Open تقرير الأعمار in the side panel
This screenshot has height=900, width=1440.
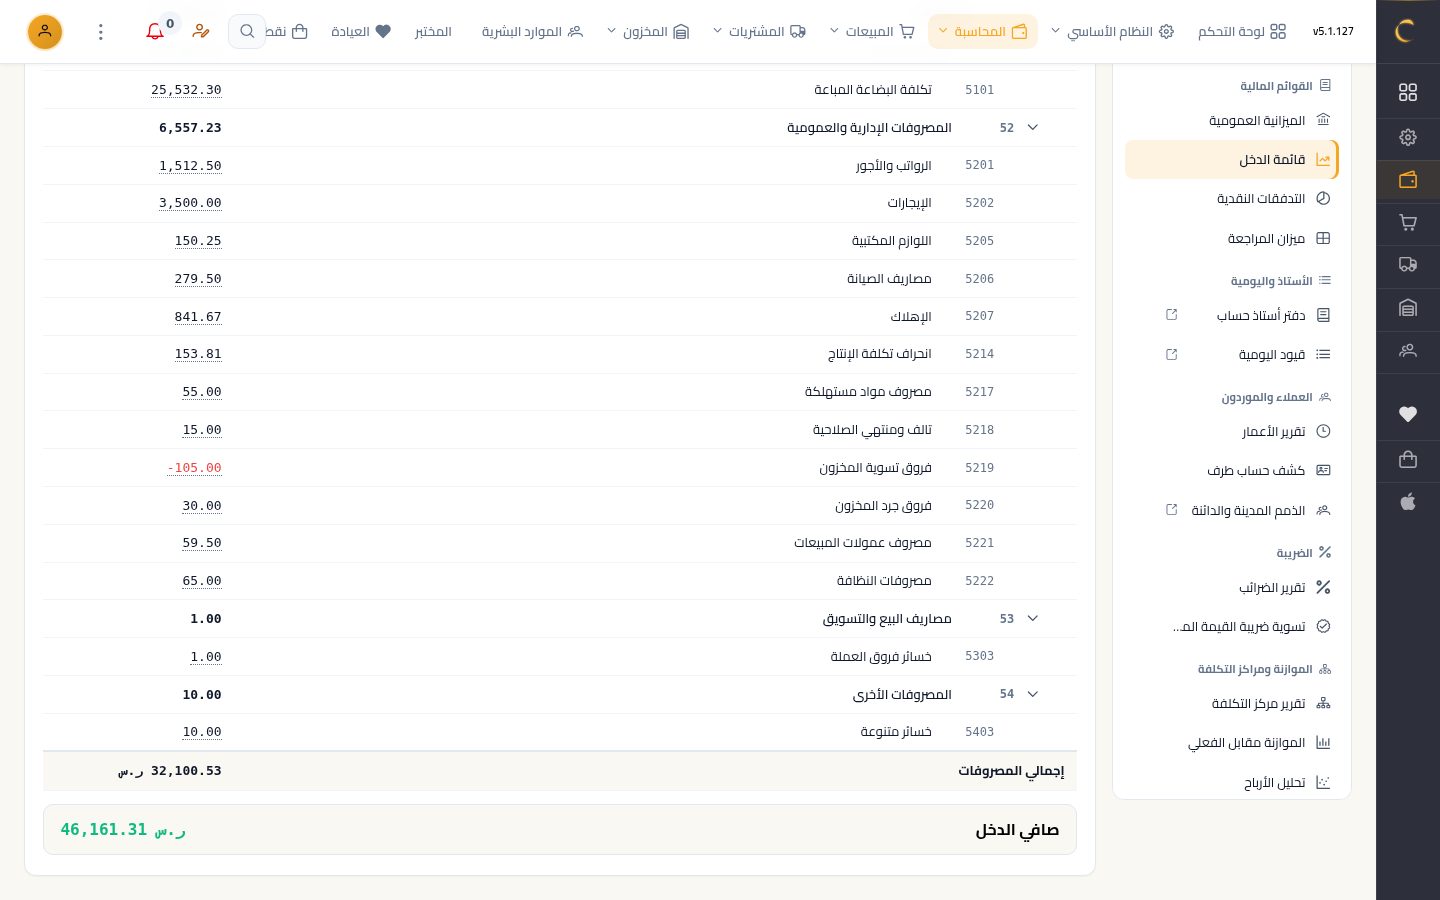(x=1232, y=432)
